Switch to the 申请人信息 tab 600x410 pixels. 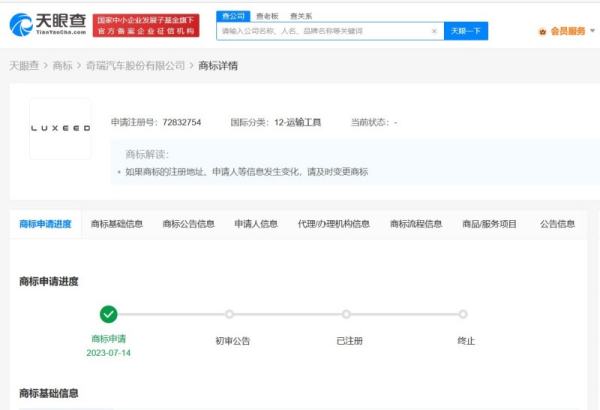point(256,224)
